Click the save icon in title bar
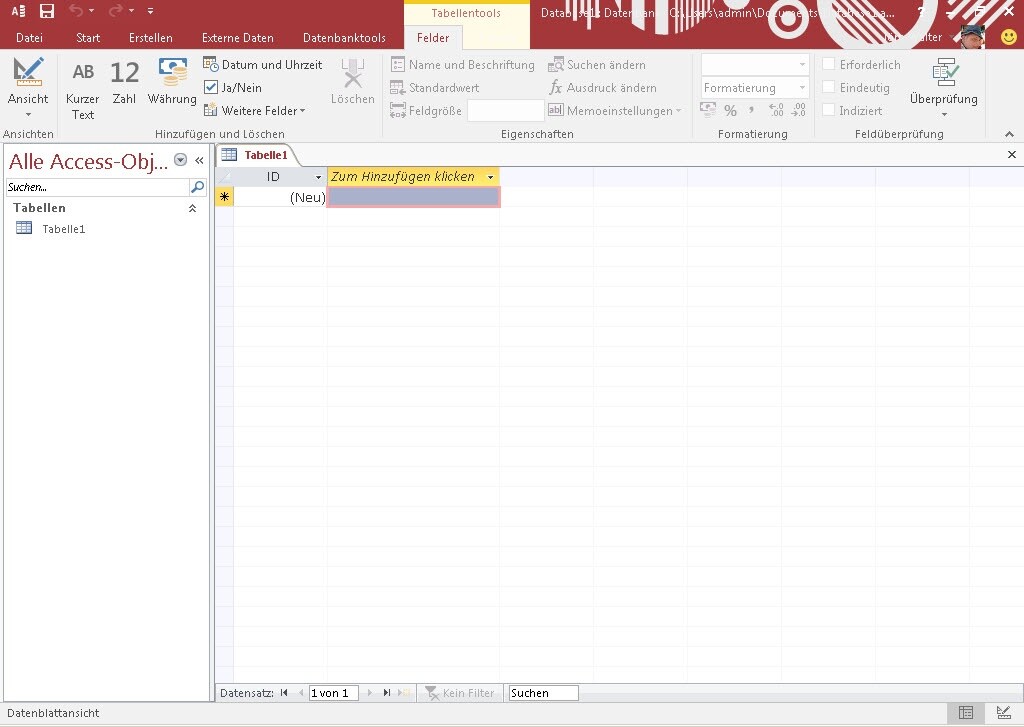This screenshot has width=1024, height=727. 47,11
